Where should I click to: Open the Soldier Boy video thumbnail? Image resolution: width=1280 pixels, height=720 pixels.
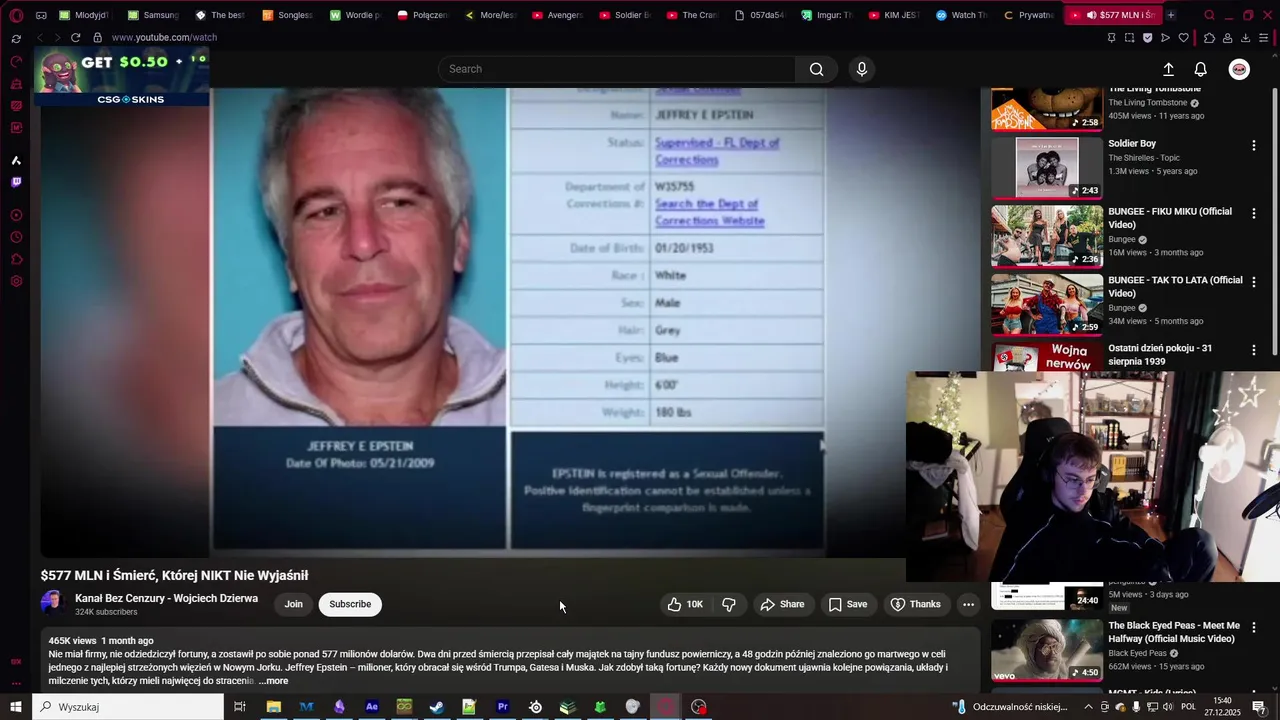1047,168
